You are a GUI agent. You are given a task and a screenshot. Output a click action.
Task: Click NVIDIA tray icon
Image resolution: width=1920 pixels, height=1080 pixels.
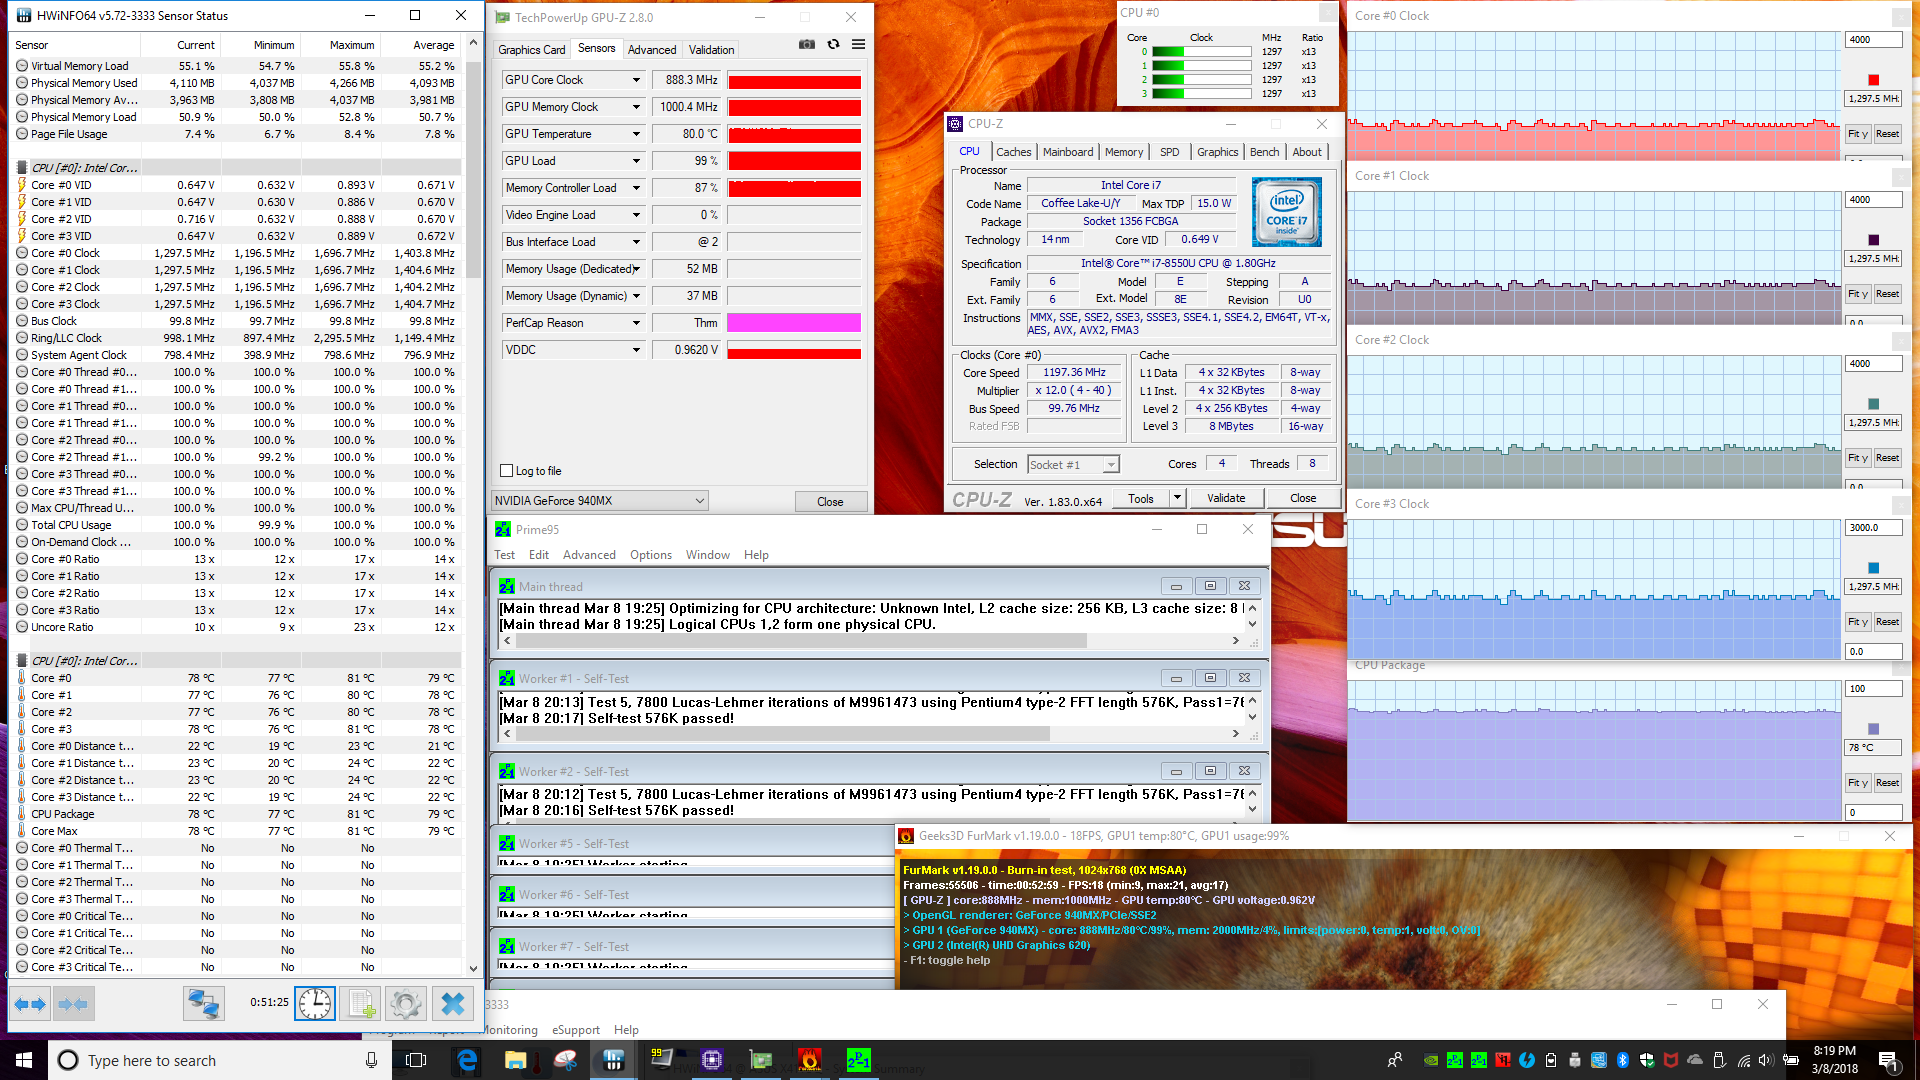tap(1431, 1060)
